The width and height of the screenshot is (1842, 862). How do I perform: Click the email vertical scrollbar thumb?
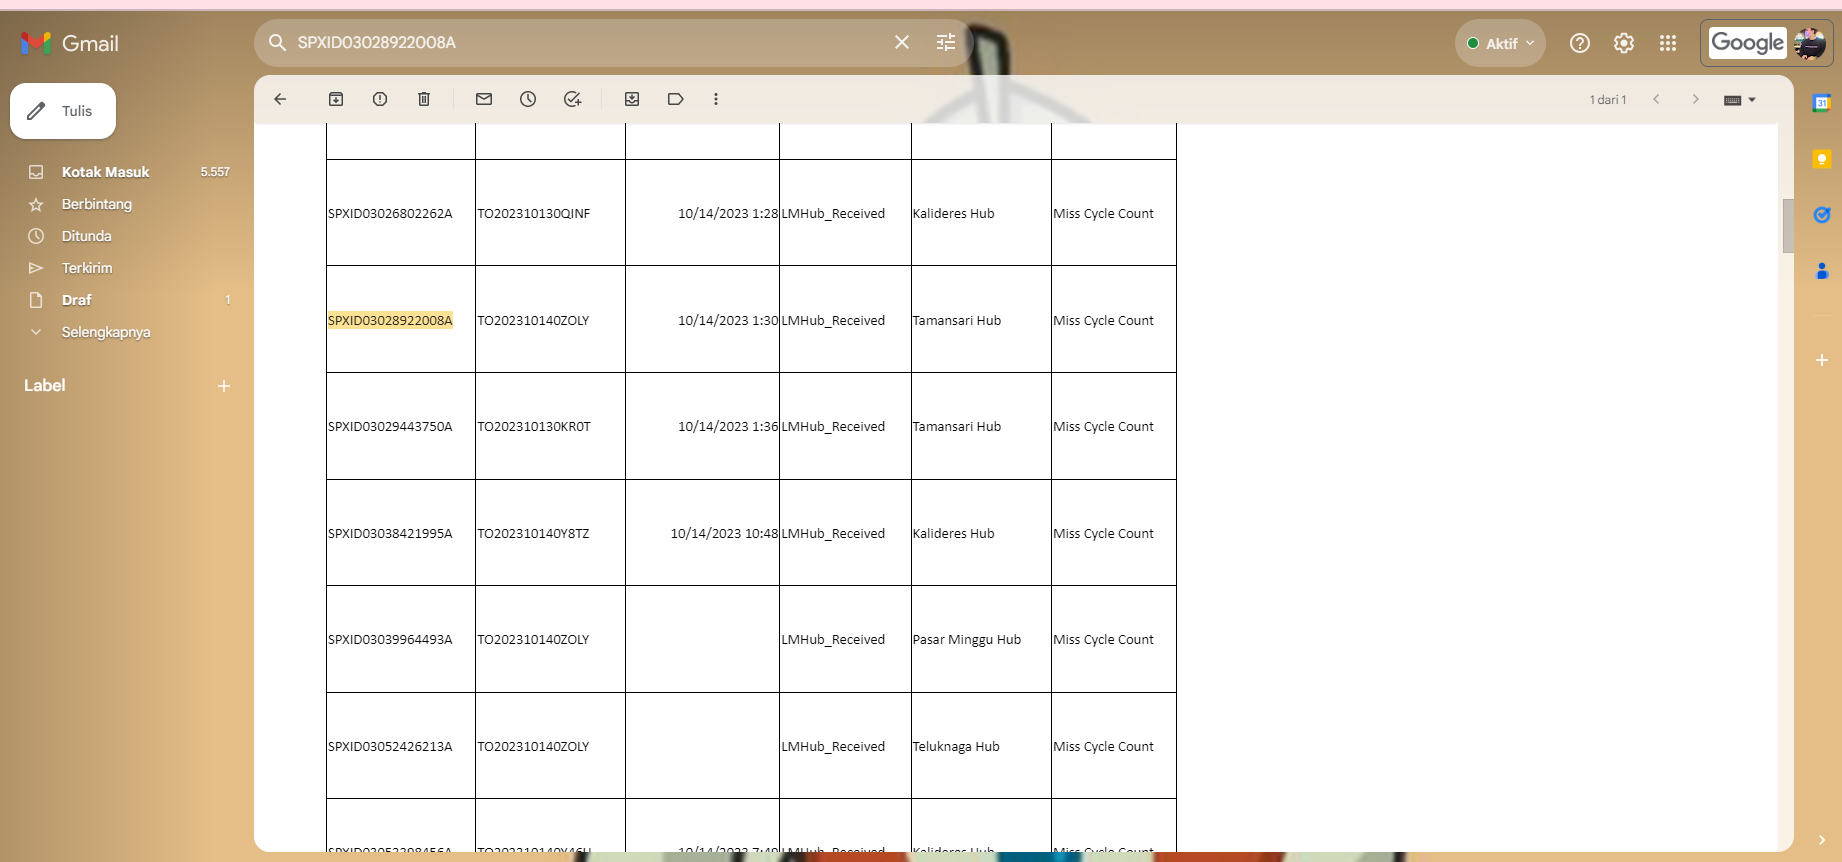(1788, 226)
